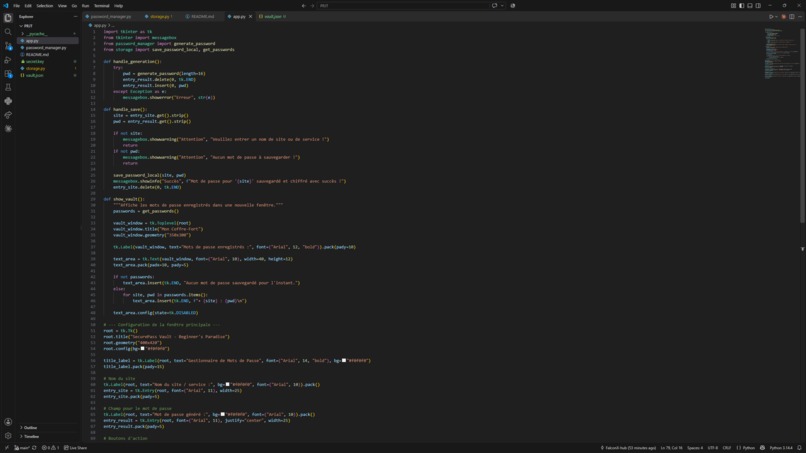Click the remote window indicator in status bar
The height and width of the screenshot is (453, 806).
[6, 448]
